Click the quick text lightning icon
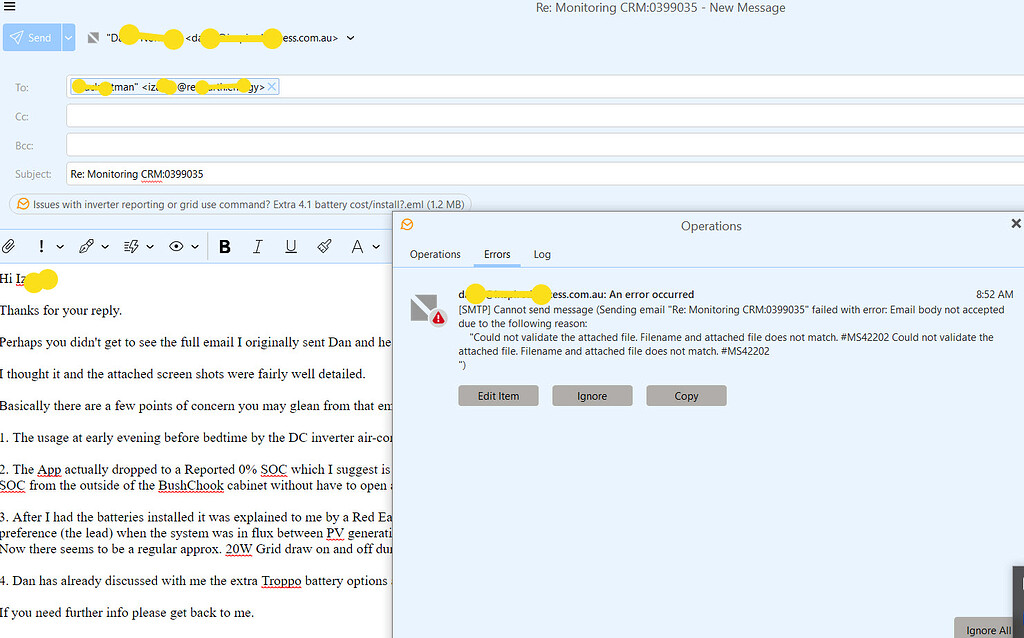The image size is (1024, 638). click(x=130, y=246)
